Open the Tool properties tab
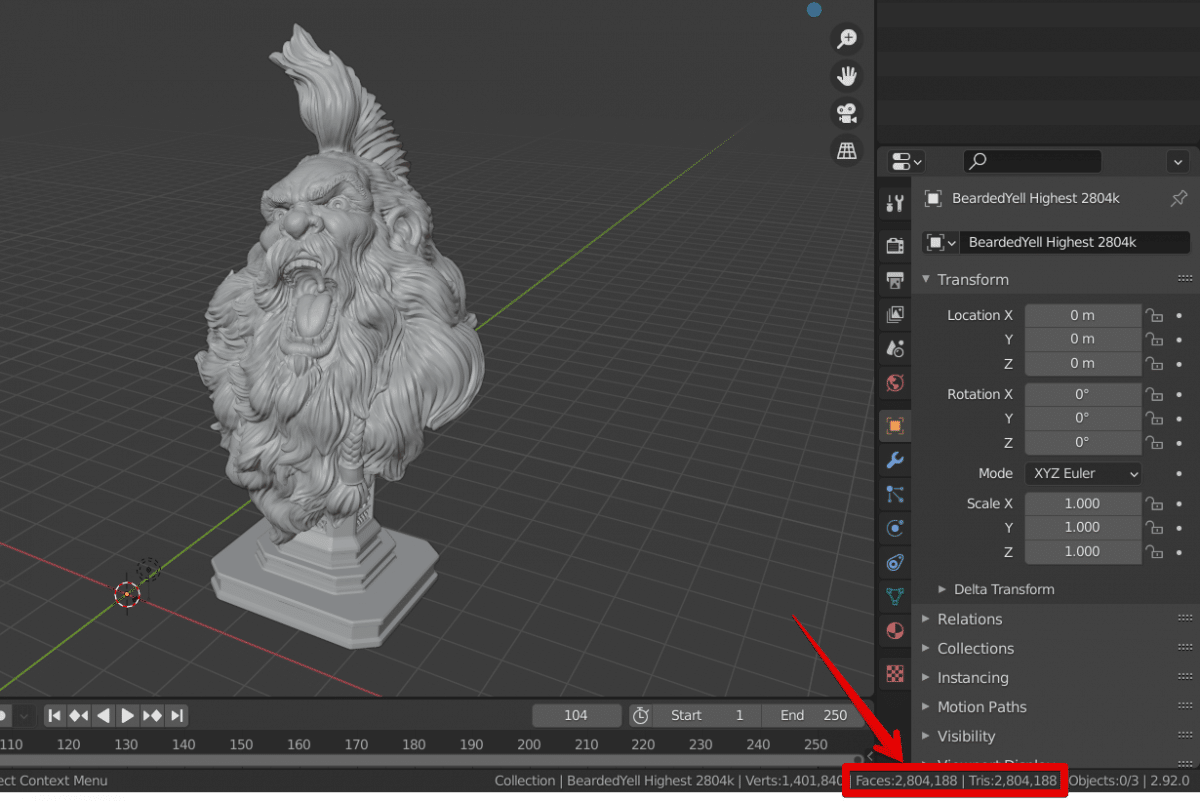This screenshot has width=1200, height=801. pyautogui.click(x=895, y=204)
